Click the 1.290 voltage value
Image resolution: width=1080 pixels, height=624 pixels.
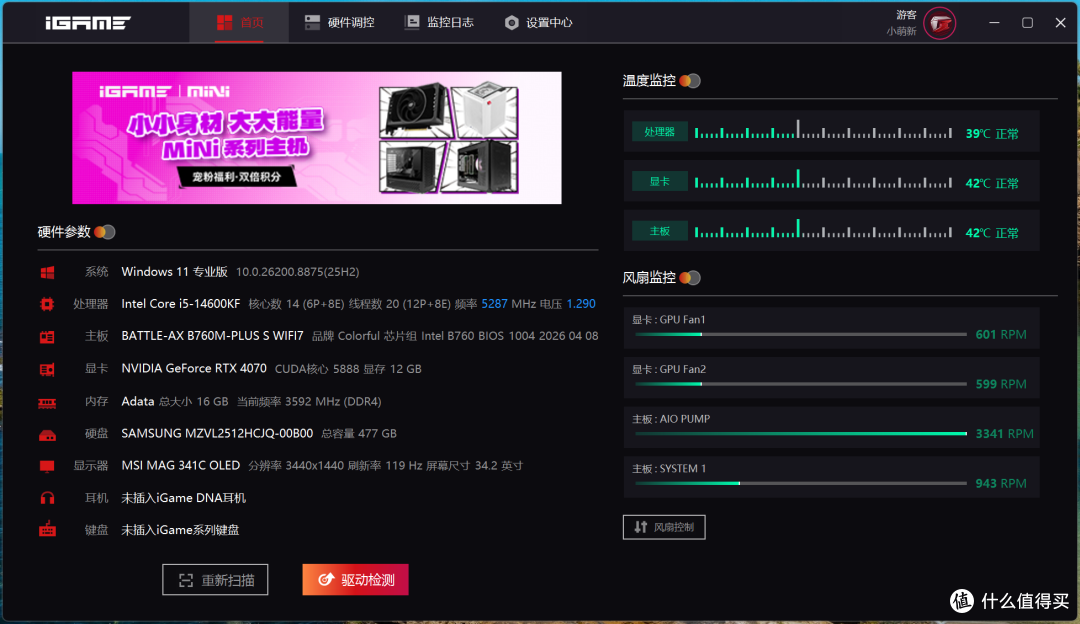[x=581, y=304]
